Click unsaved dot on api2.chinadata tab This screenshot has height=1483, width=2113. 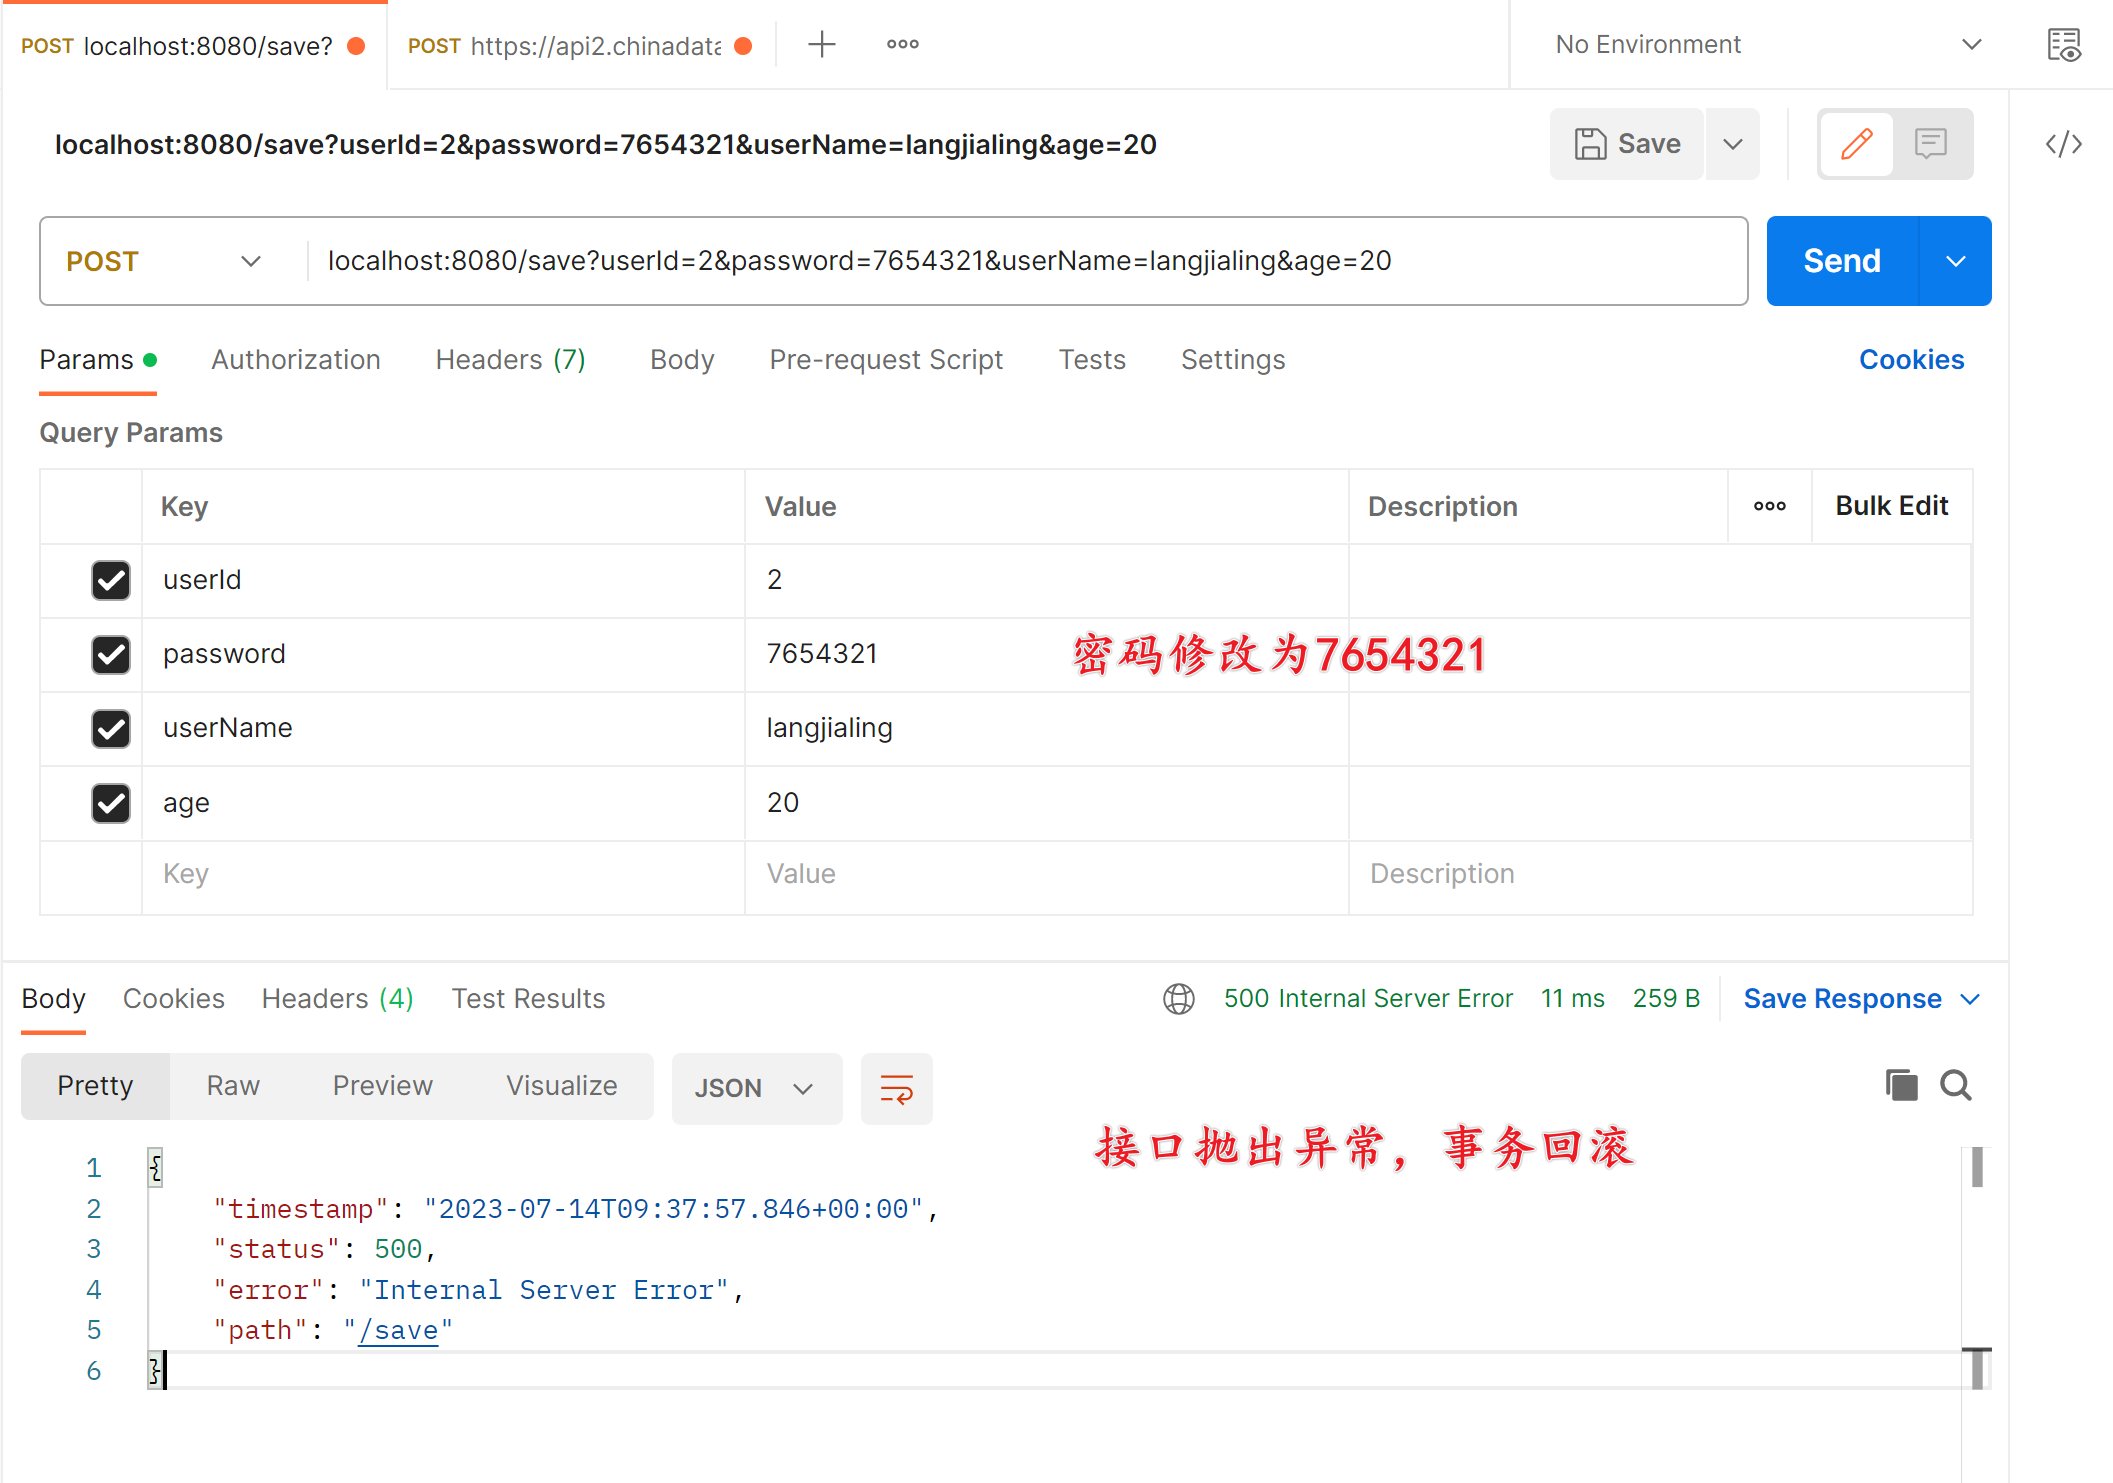tap(743, 46)
